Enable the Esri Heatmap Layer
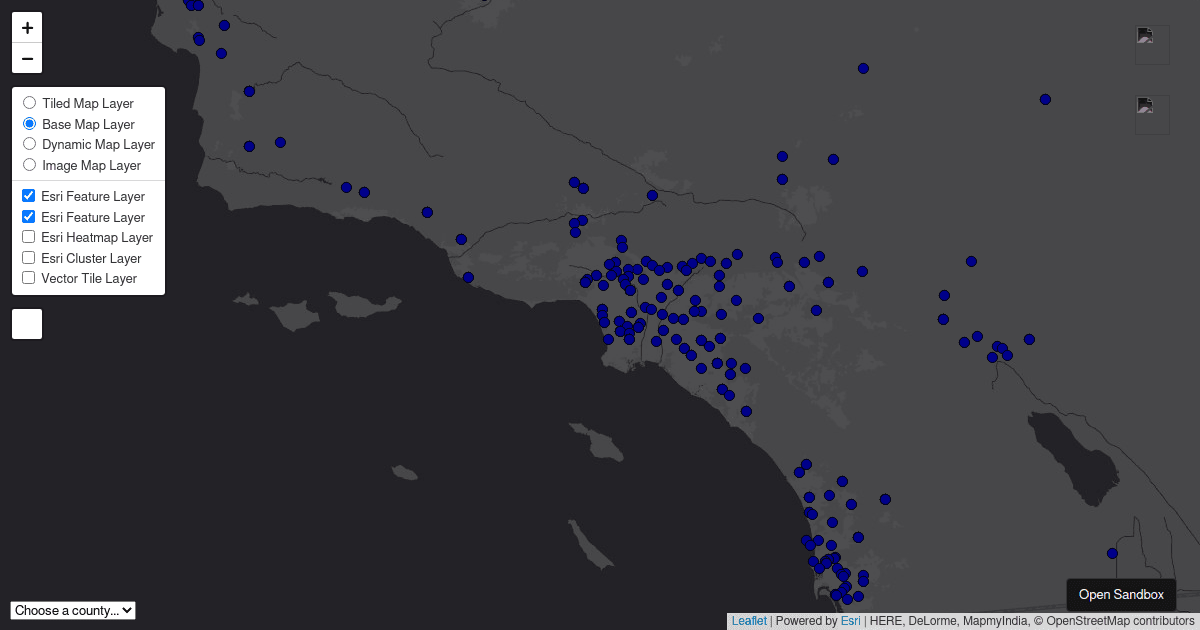Screen dimensions: 1200x630 28,236
